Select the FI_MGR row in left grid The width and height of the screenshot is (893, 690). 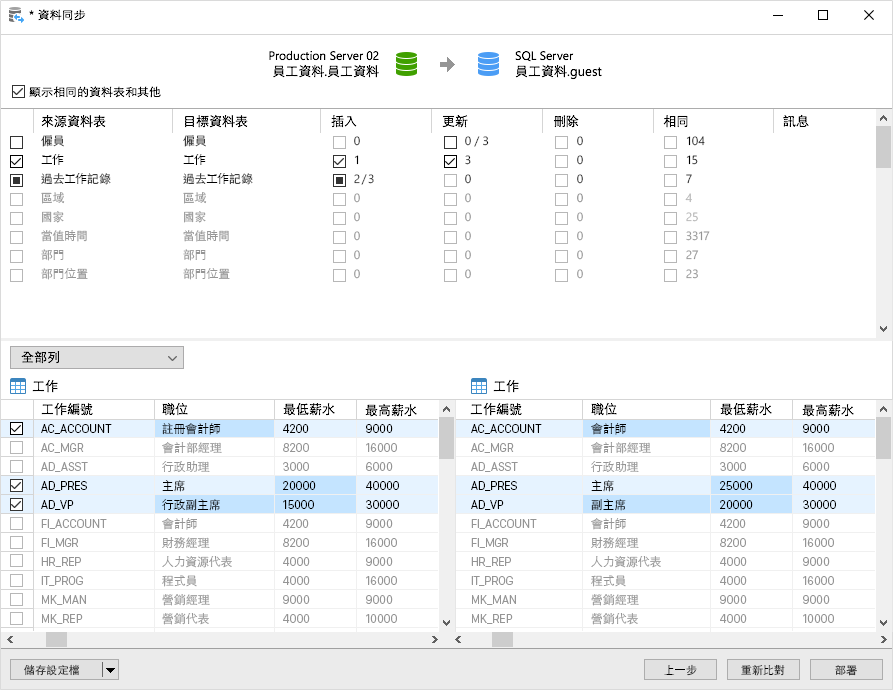(219, 543)
